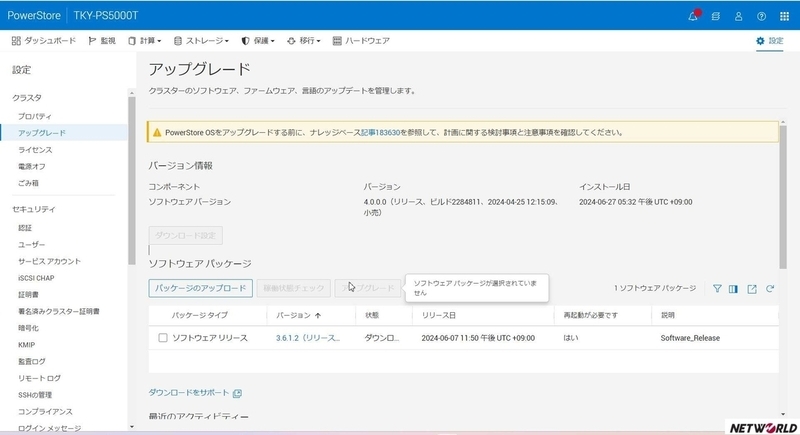Select 証明書 in the sidebar

pyautogui.click(x=28, y=295)
